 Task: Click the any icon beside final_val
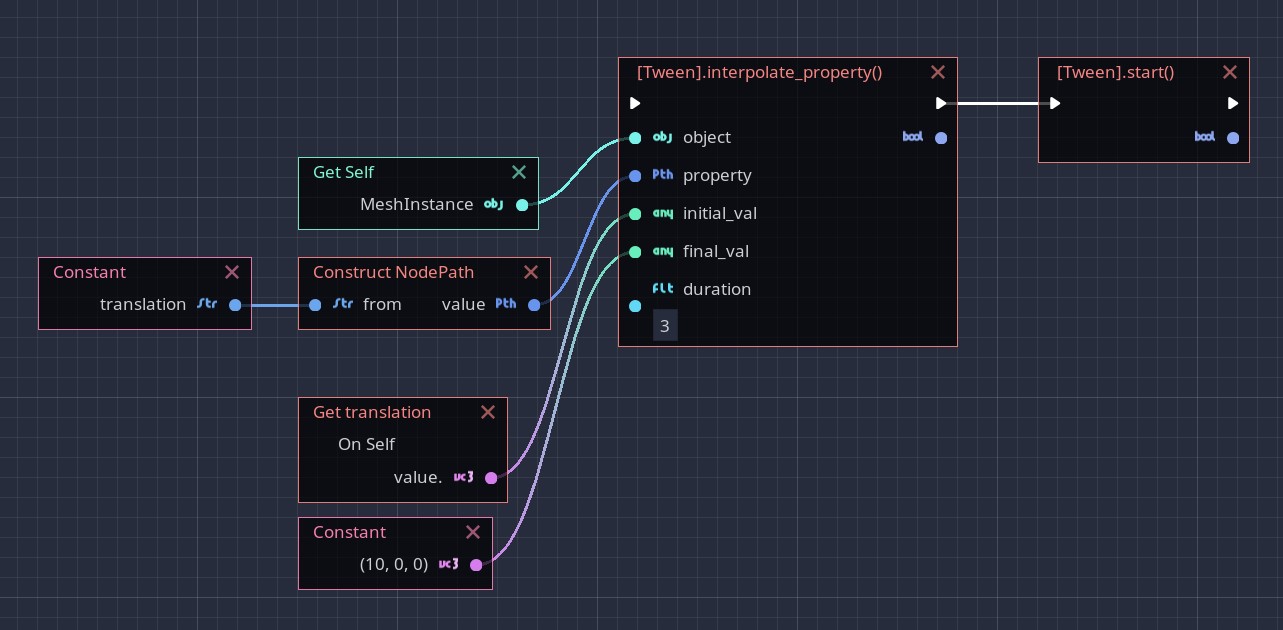click(661, 251)
